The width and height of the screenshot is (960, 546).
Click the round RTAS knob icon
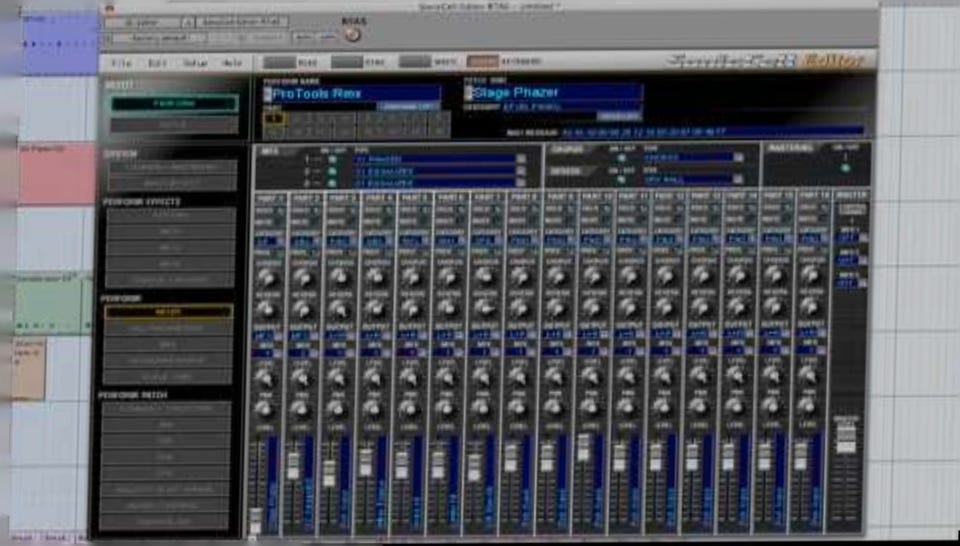352,34
